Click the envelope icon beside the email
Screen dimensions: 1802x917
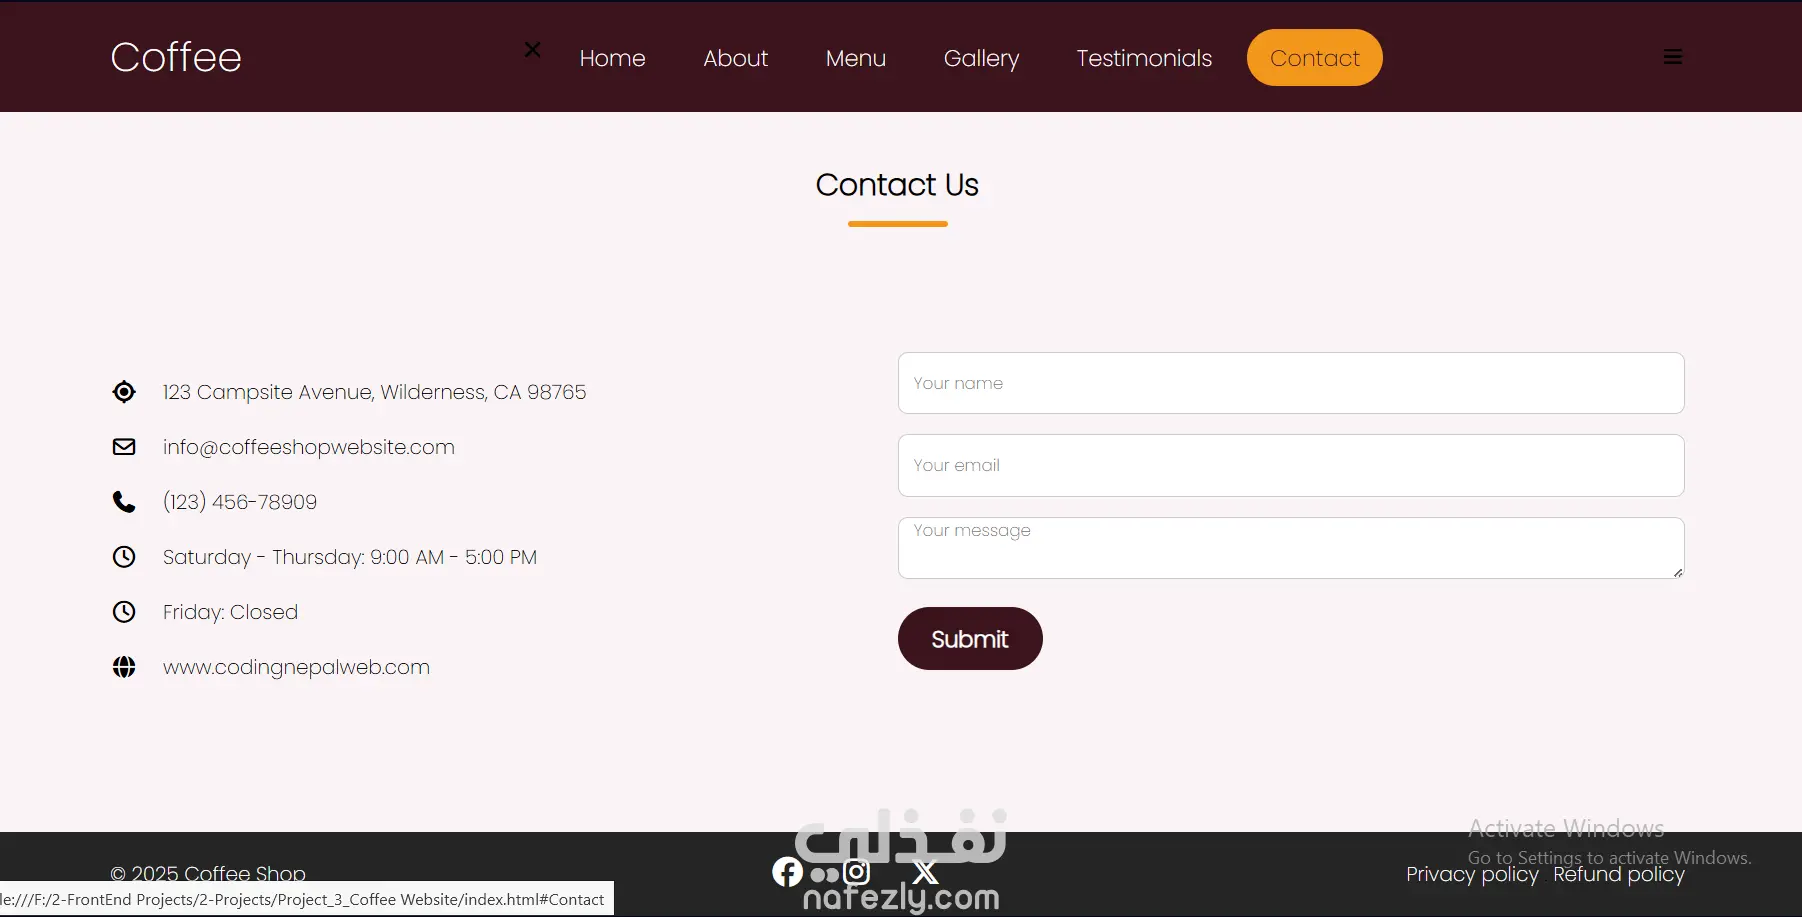[x=124, y=447]
